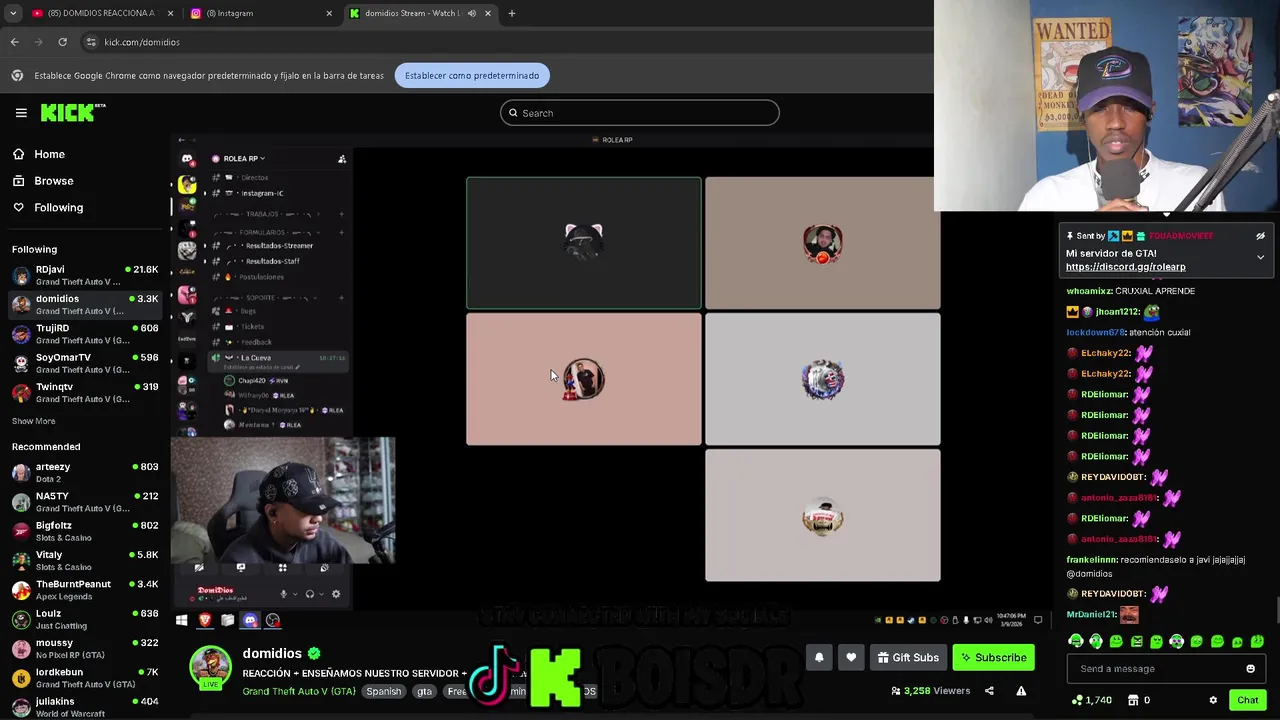Reload the page in Chrome
This screenshot has width=1280, height=720.
click(62, 42)
